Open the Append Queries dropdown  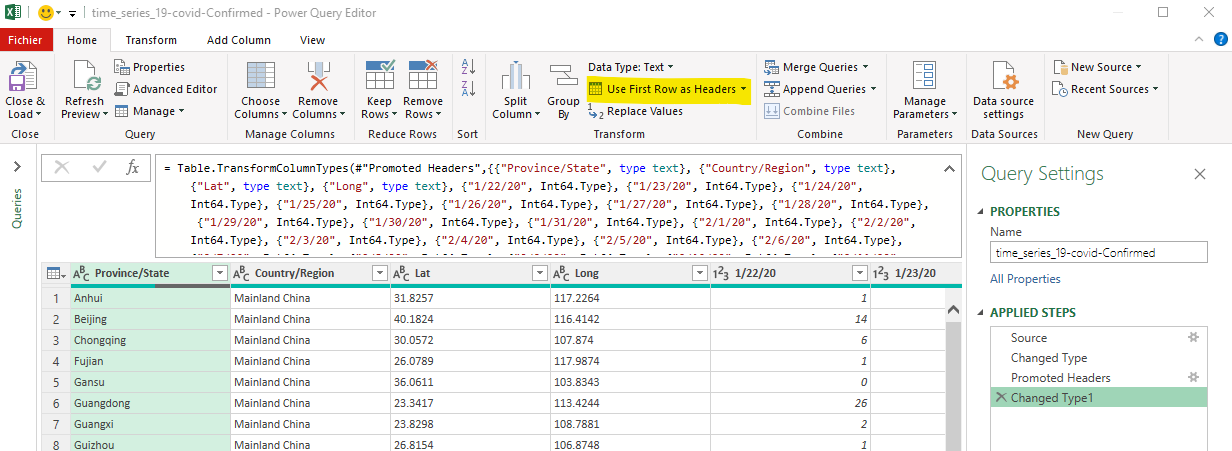click(x=820, y=89)
